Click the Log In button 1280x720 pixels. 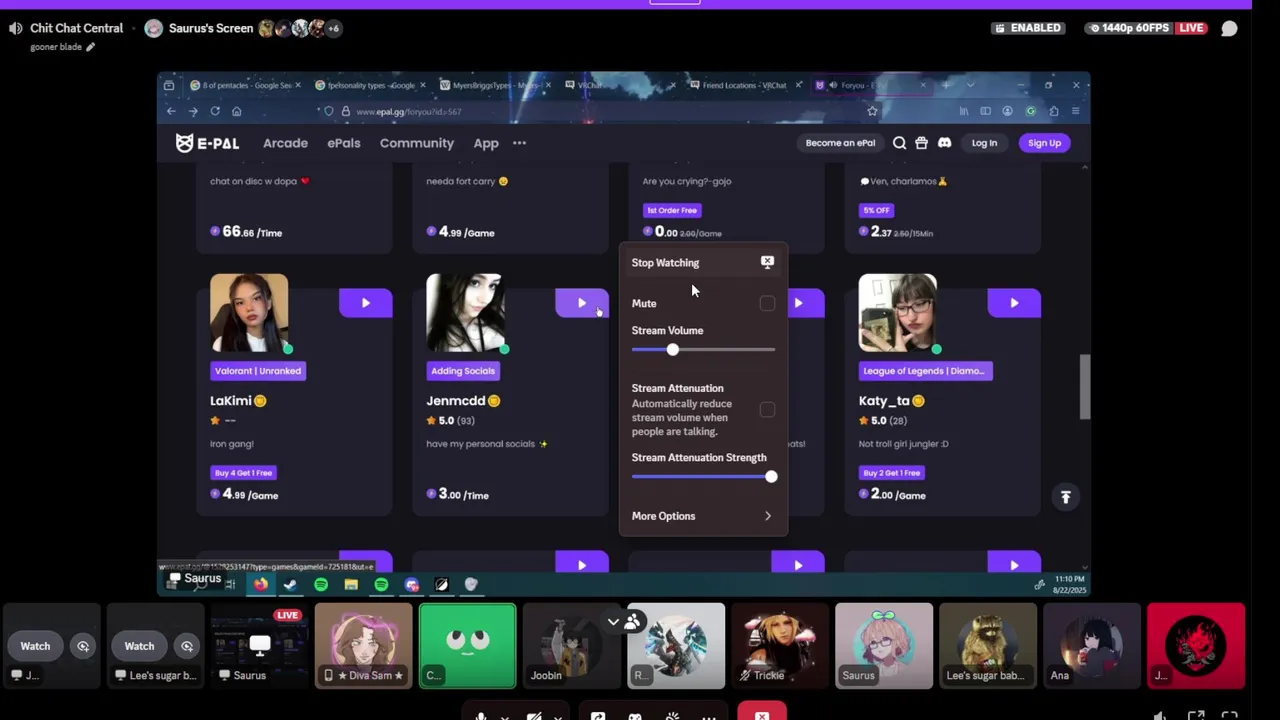coord(984,143)
